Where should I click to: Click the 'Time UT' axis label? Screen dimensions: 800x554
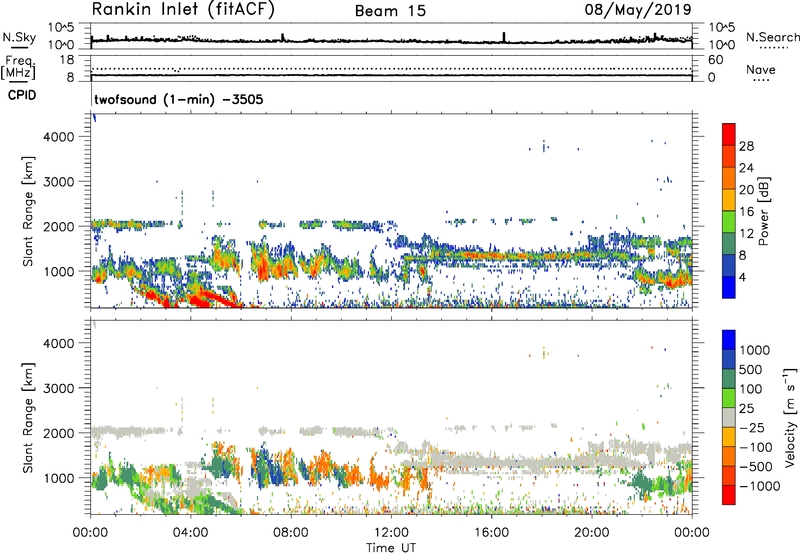pyautogui.click(x=391, y=548)
